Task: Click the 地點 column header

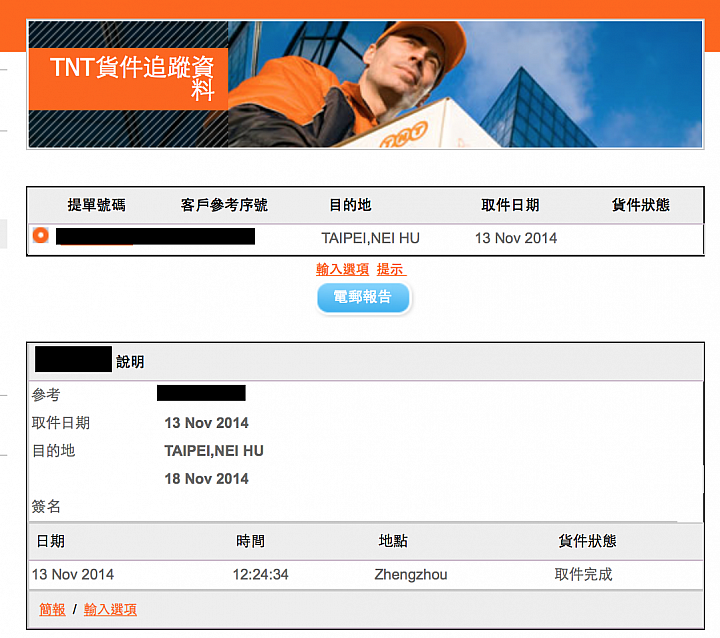Action: (393, 541)
